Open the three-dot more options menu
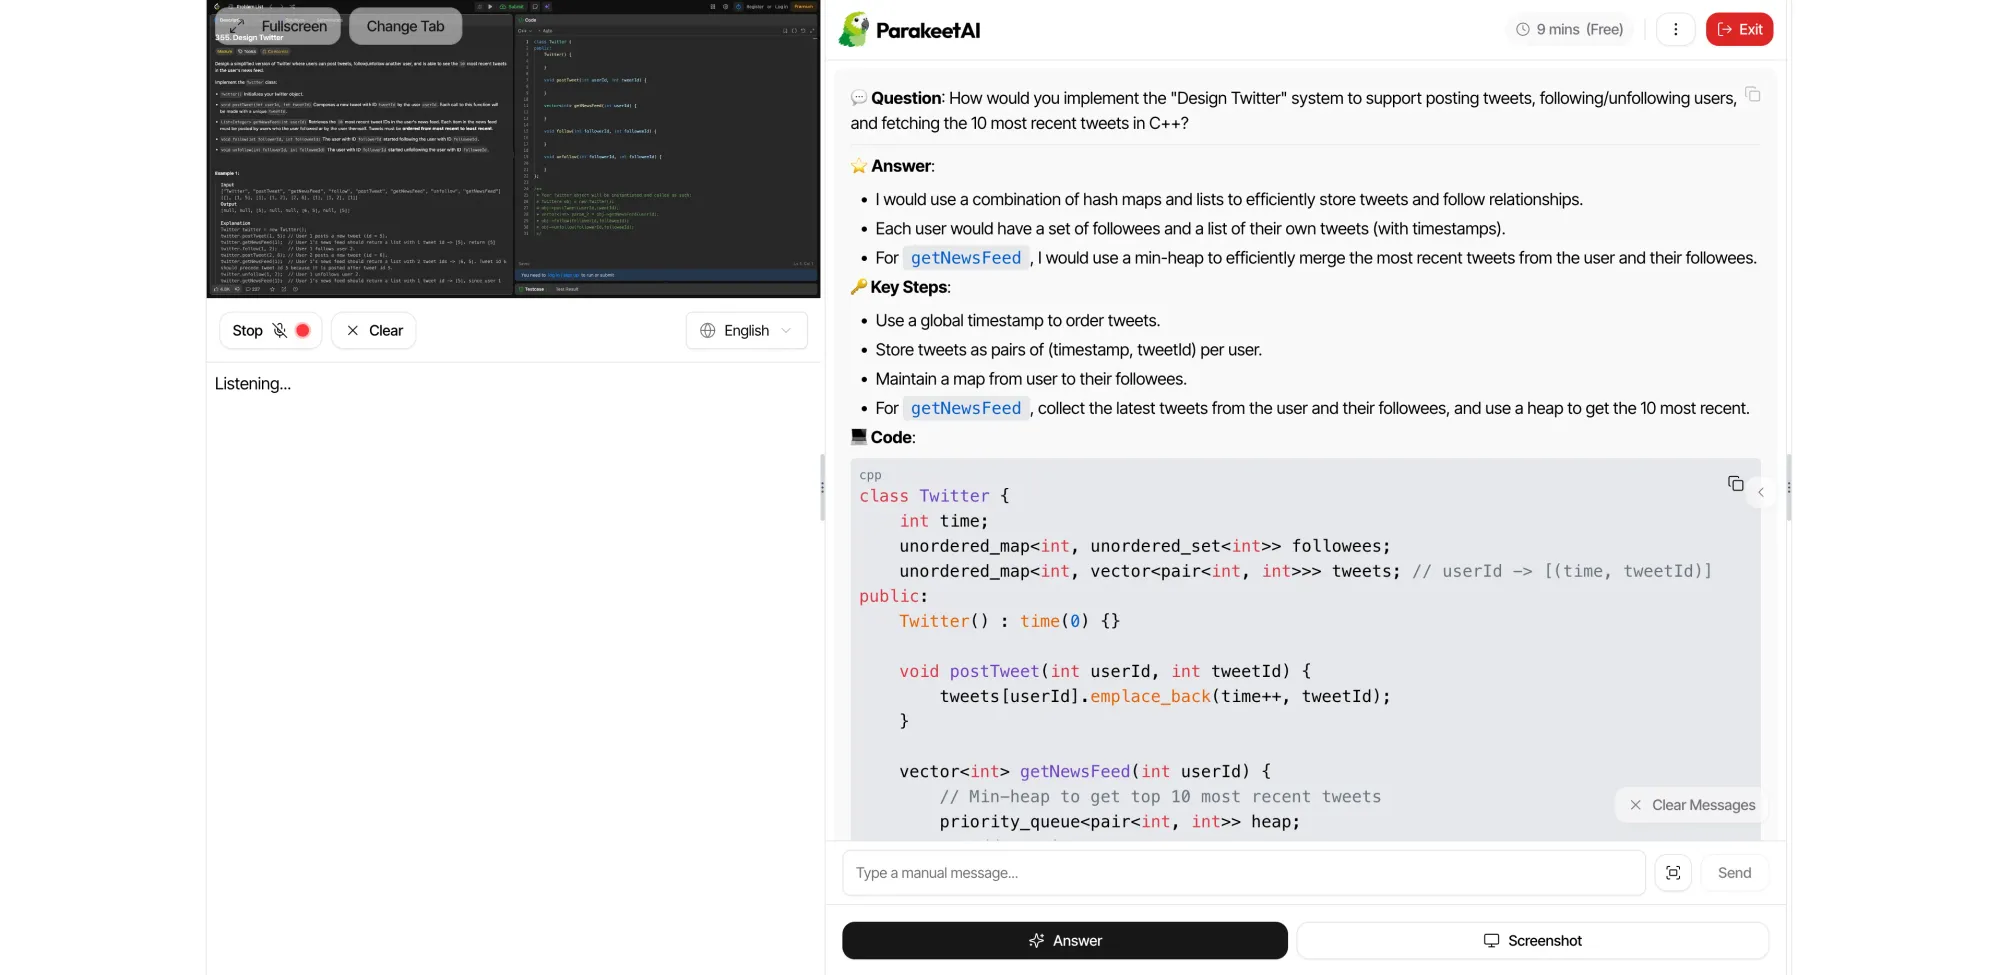 [1676, 29]
